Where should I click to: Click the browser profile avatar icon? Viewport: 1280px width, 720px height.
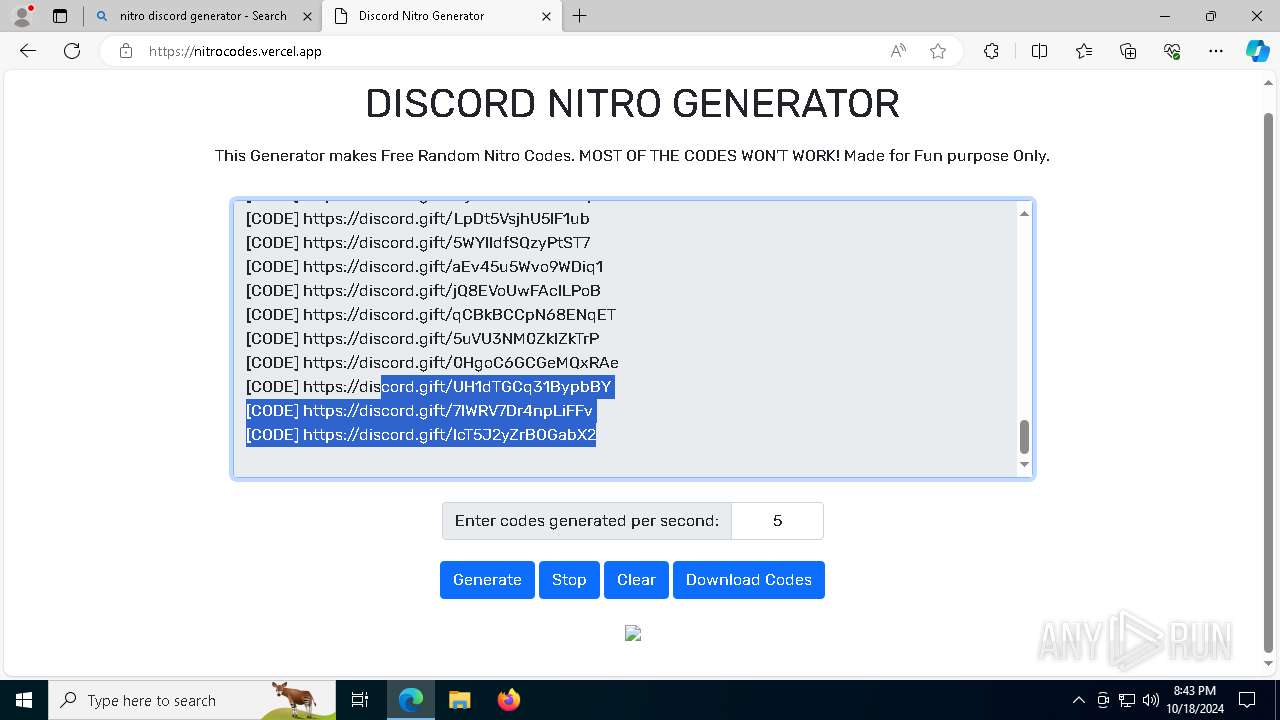(21, 16)
